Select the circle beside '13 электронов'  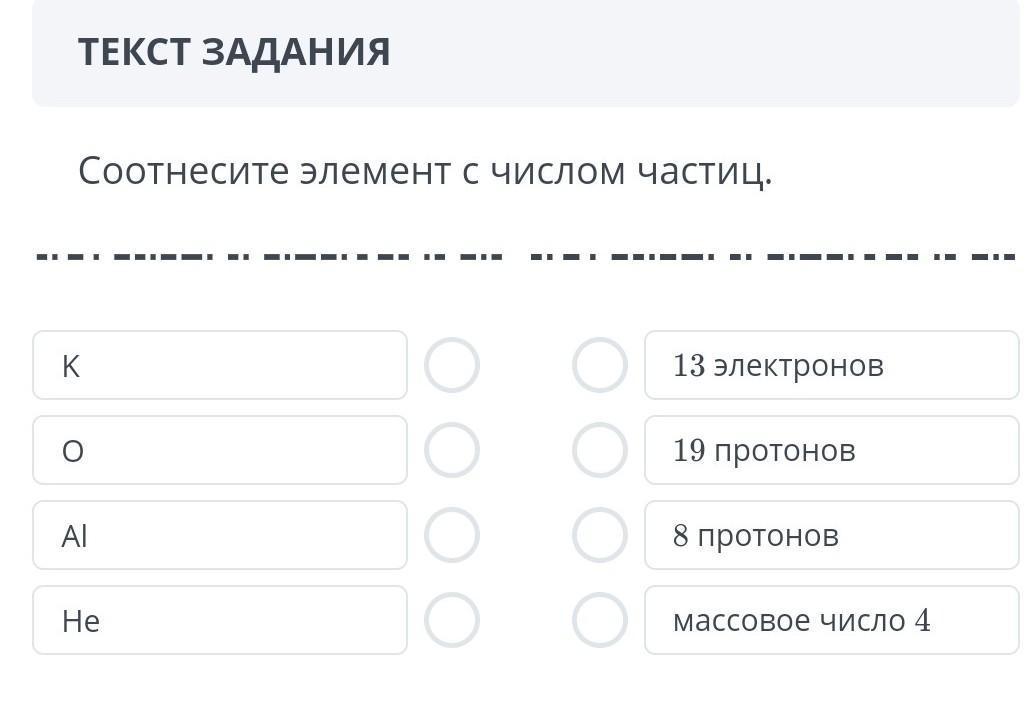tap(599, 365)
